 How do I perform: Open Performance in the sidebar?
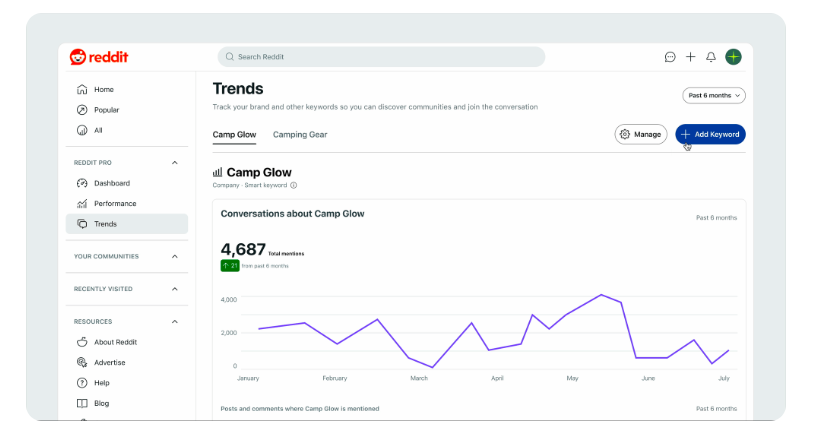click(x=115, y=204)
